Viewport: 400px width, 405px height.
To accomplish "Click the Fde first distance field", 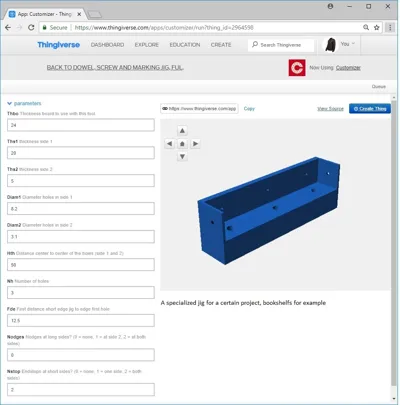I will click(x=81, y=320).
